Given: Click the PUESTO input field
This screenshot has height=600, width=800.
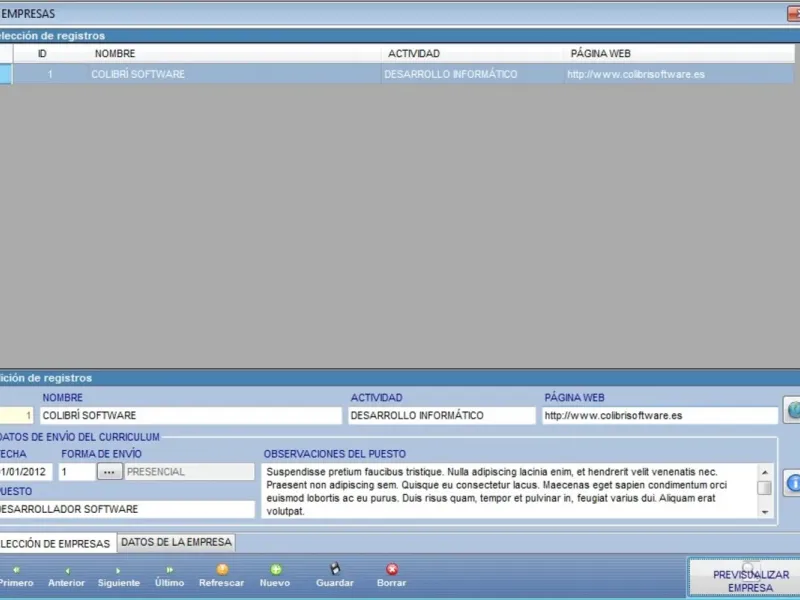Looking at the screenshot, I should (127, 509).
